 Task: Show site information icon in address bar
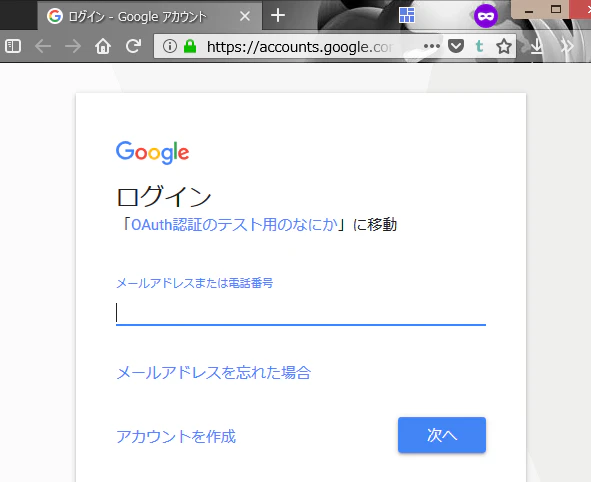tap(170, 46)
